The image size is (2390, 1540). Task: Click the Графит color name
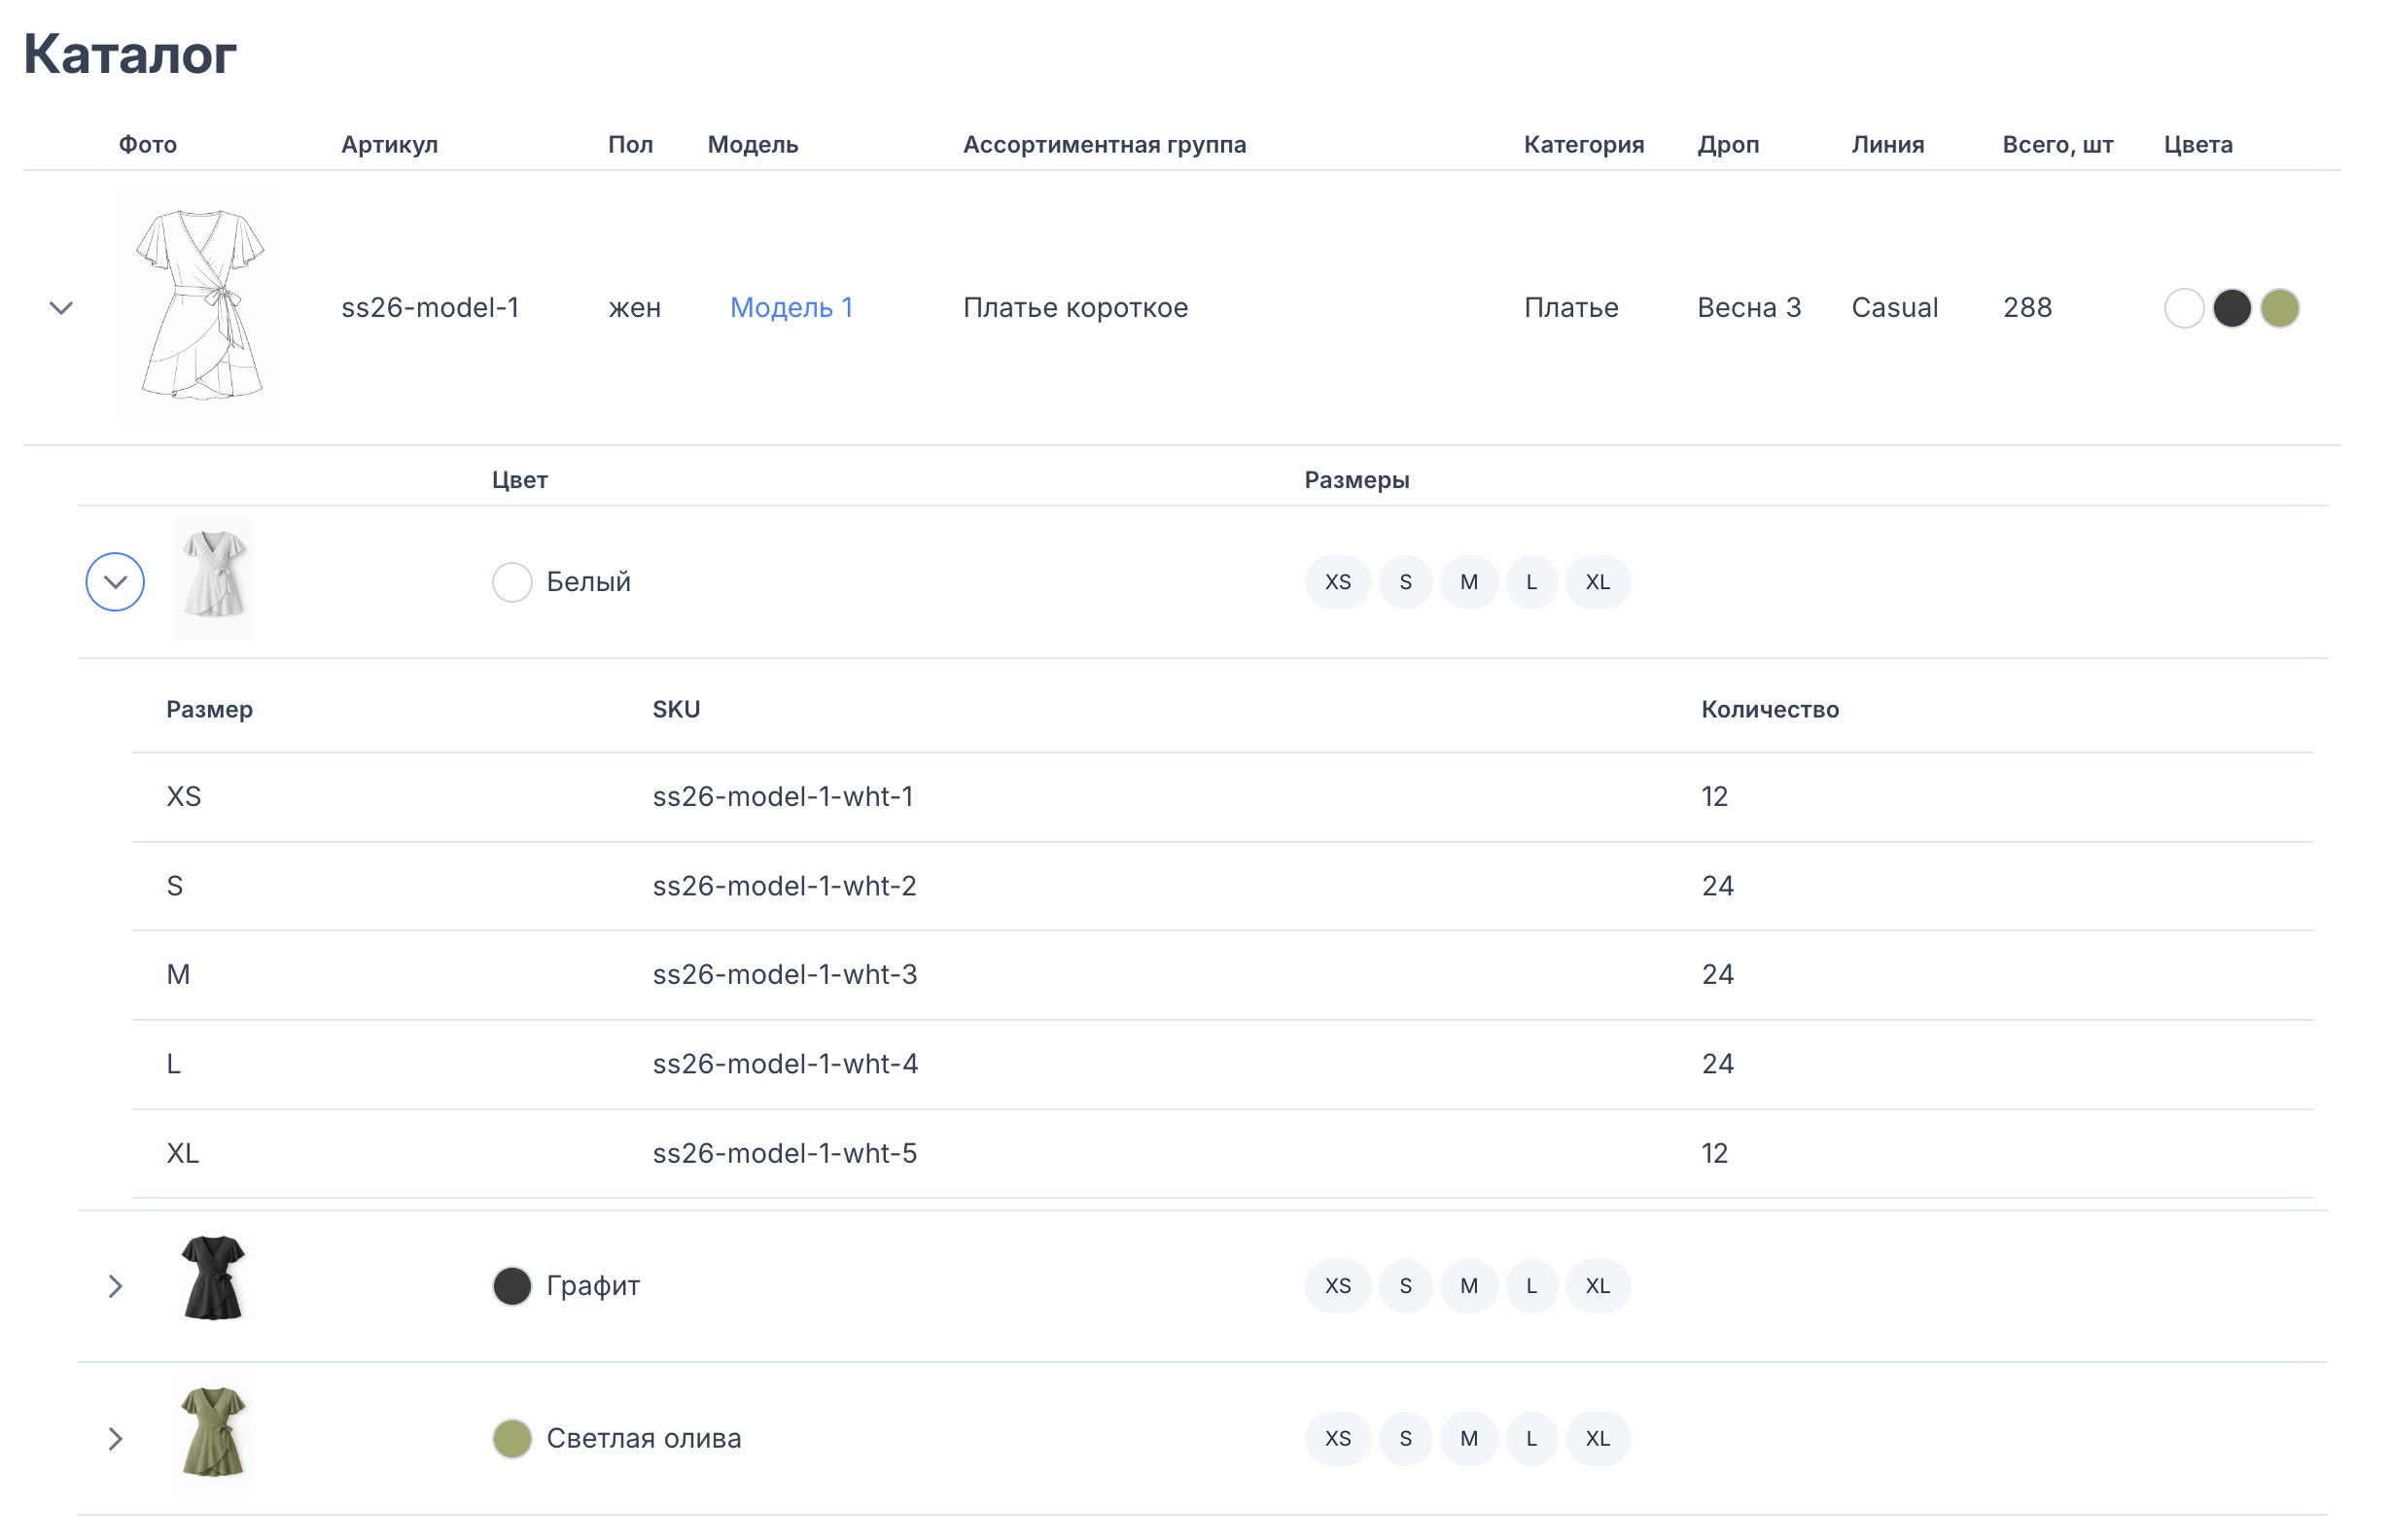(593, 1286)
